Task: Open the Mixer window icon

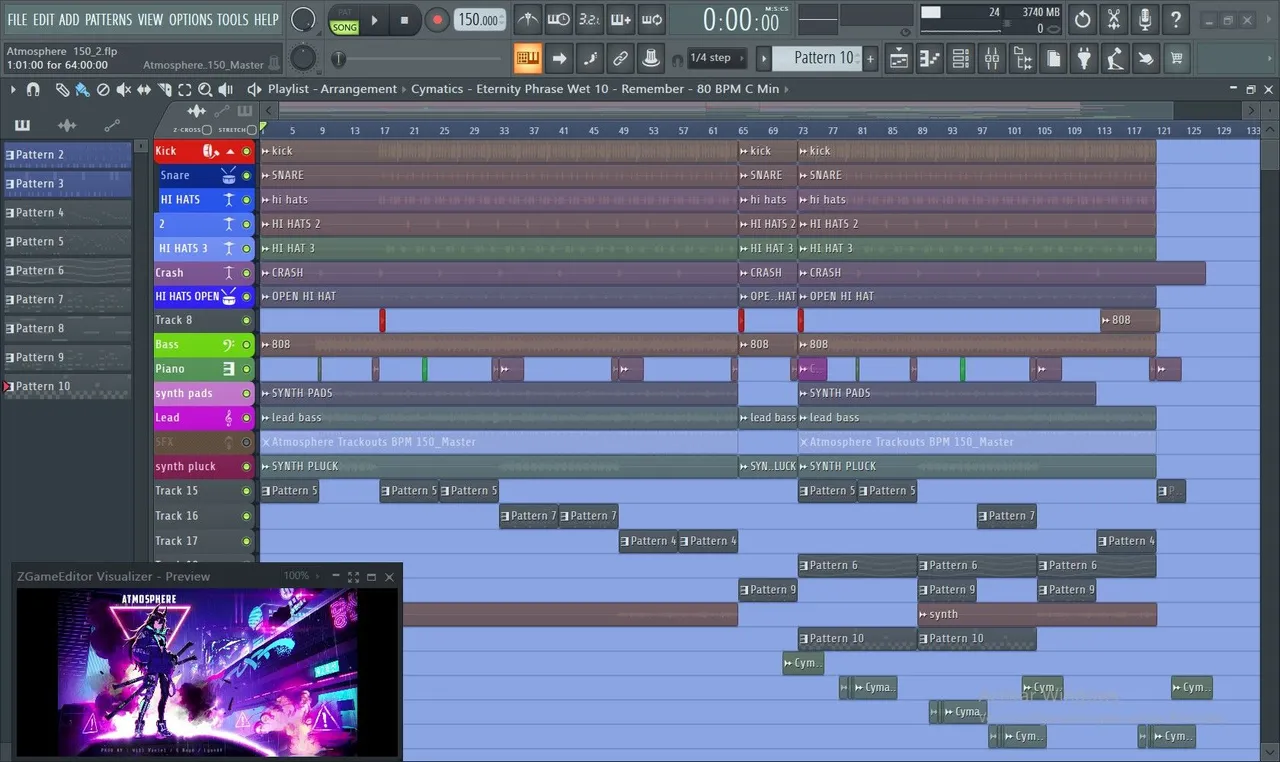Action: (992, 58)
